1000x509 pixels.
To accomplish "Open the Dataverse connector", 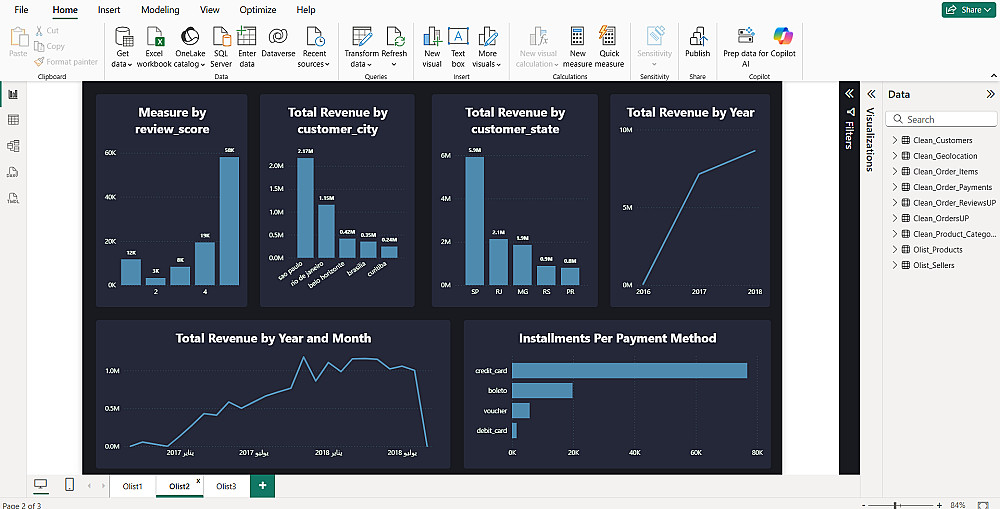I will [278, 42].
